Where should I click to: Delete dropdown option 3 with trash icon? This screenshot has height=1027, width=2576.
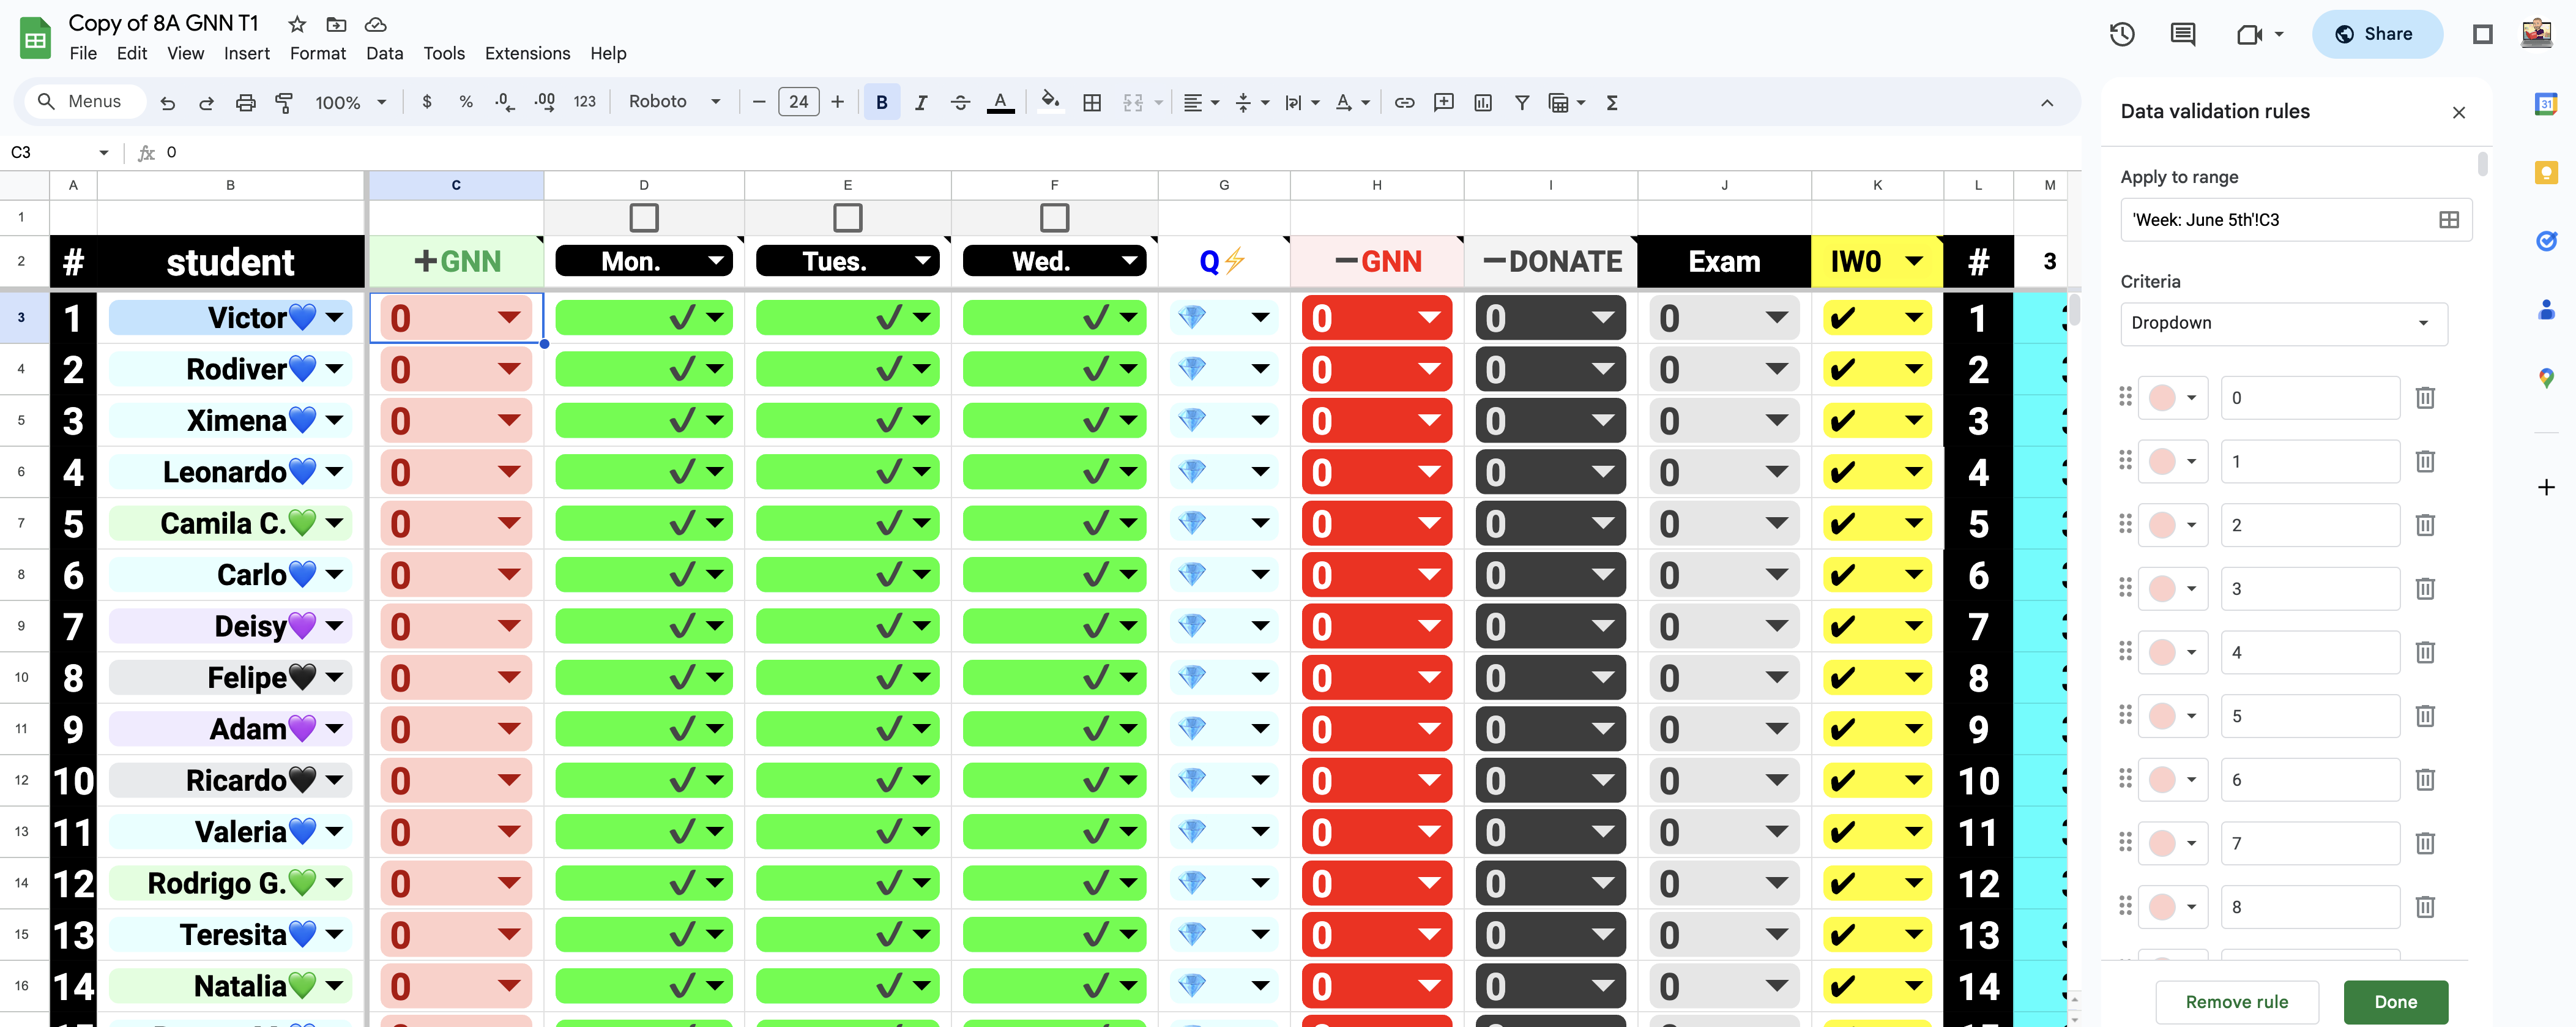[2424, 589]
